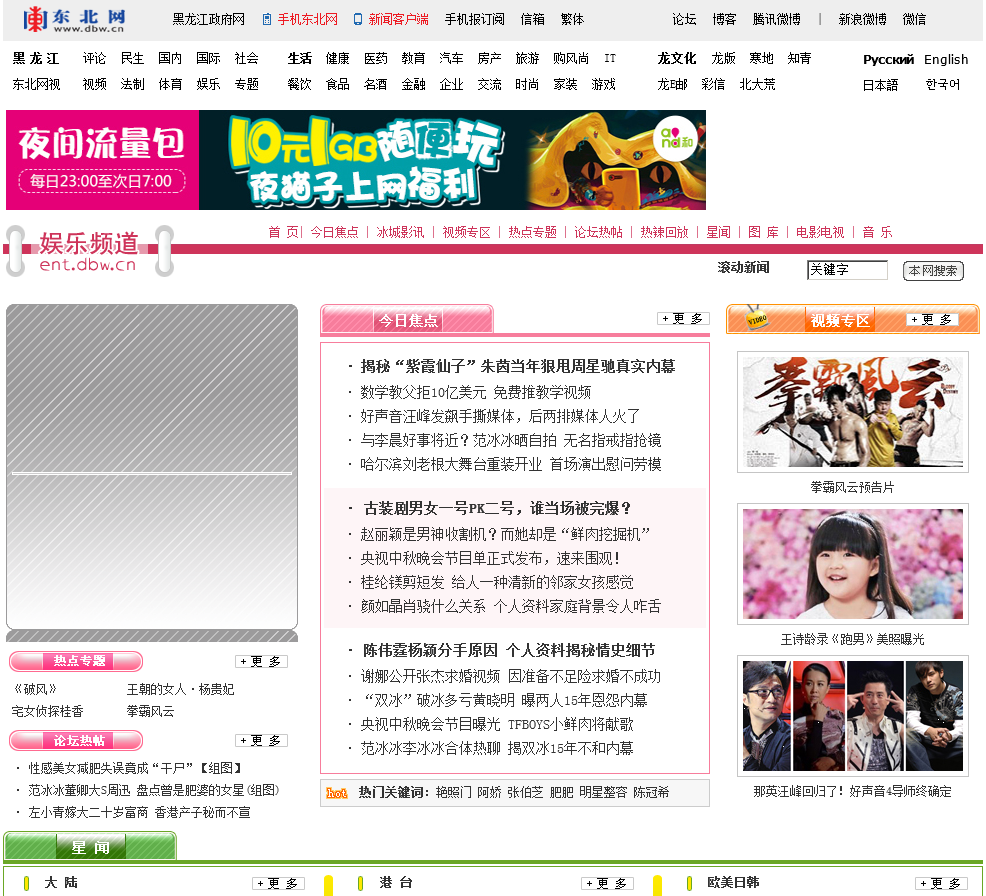Open 今日焦点 in channel nav bar
This screenshot has width=986, height=896.
[335, 232]
